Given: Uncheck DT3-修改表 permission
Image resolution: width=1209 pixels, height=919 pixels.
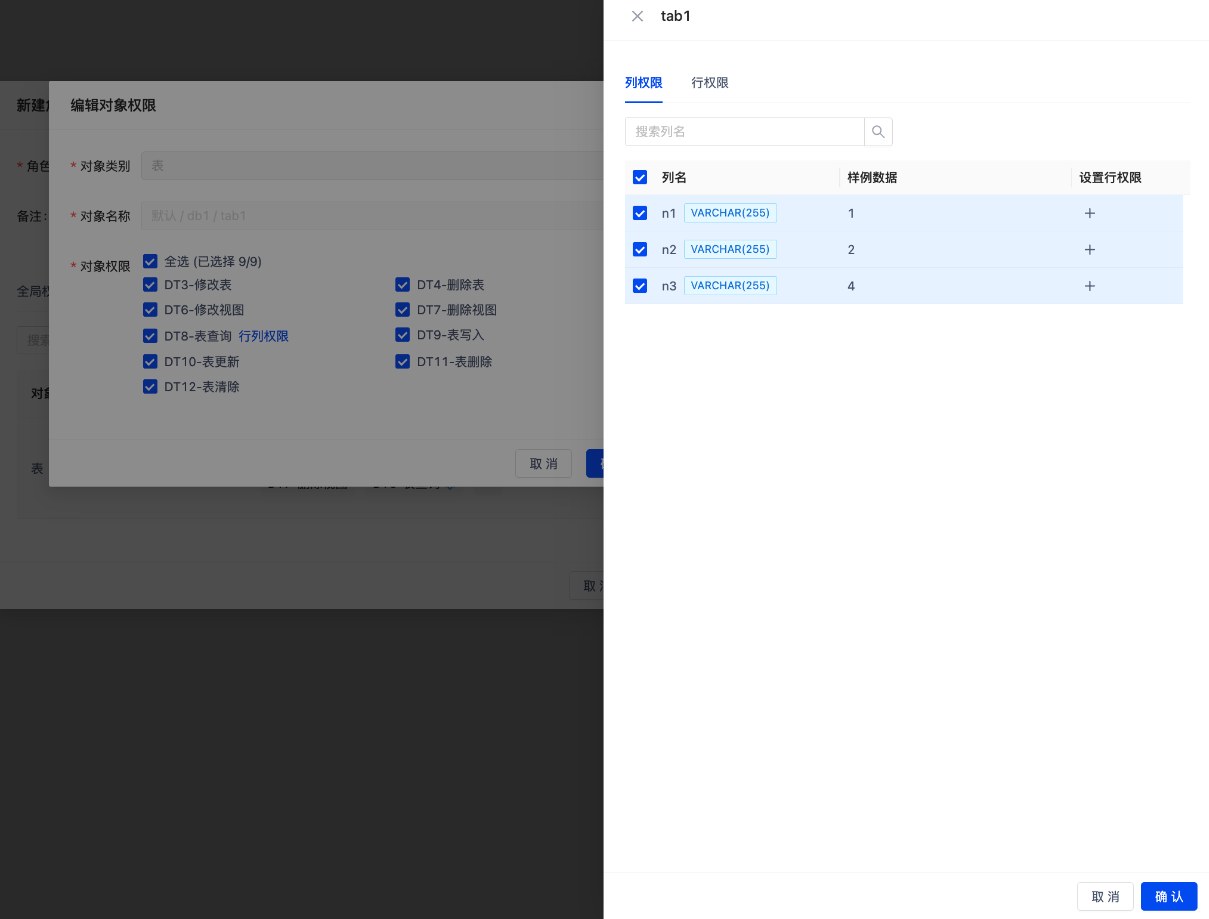Looking at the screenshot, I should pyautogui.click(x=151, y=285).
